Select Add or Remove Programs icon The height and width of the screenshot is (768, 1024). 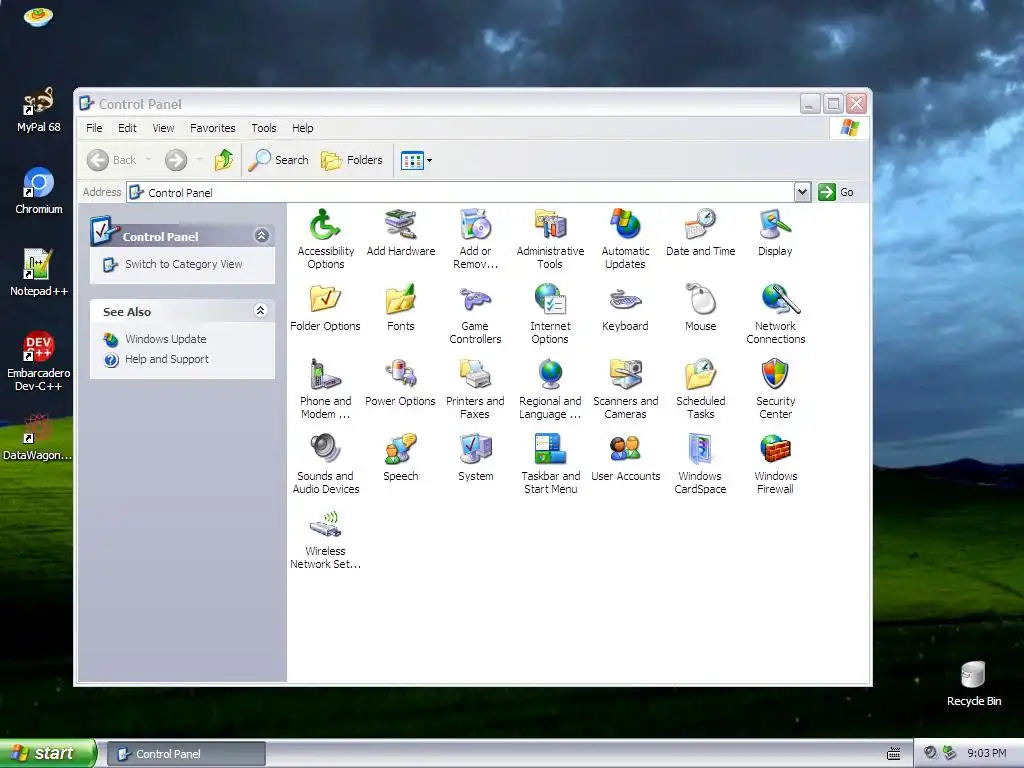coord(475,238)
